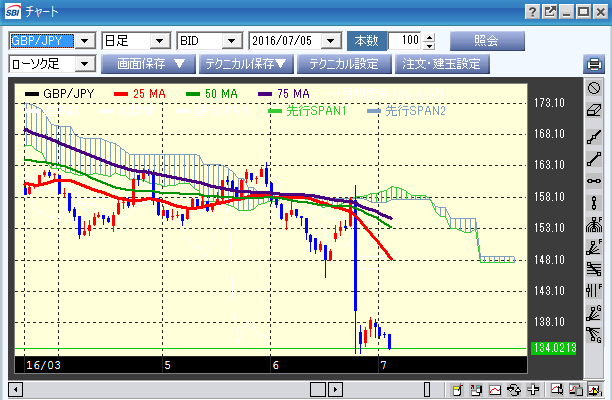The image size is (612, 400).
Task: Click the window layout icon in bottom toolbar
Action: point(476,389)
